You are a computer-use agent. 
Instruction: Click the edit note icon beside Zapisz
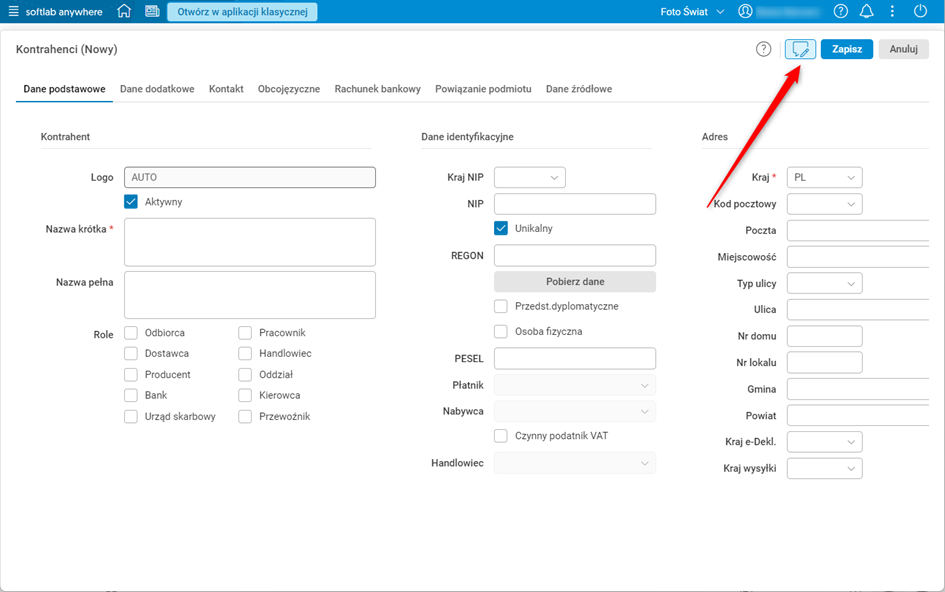tap(800, 49)
